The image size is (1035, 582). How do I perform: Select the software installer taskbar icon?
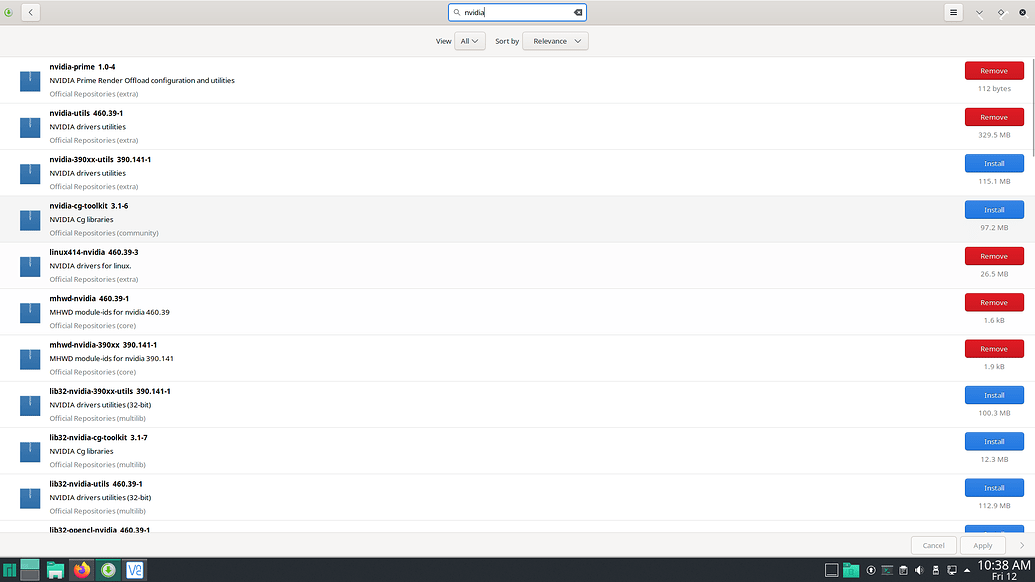tap(108, 570)
